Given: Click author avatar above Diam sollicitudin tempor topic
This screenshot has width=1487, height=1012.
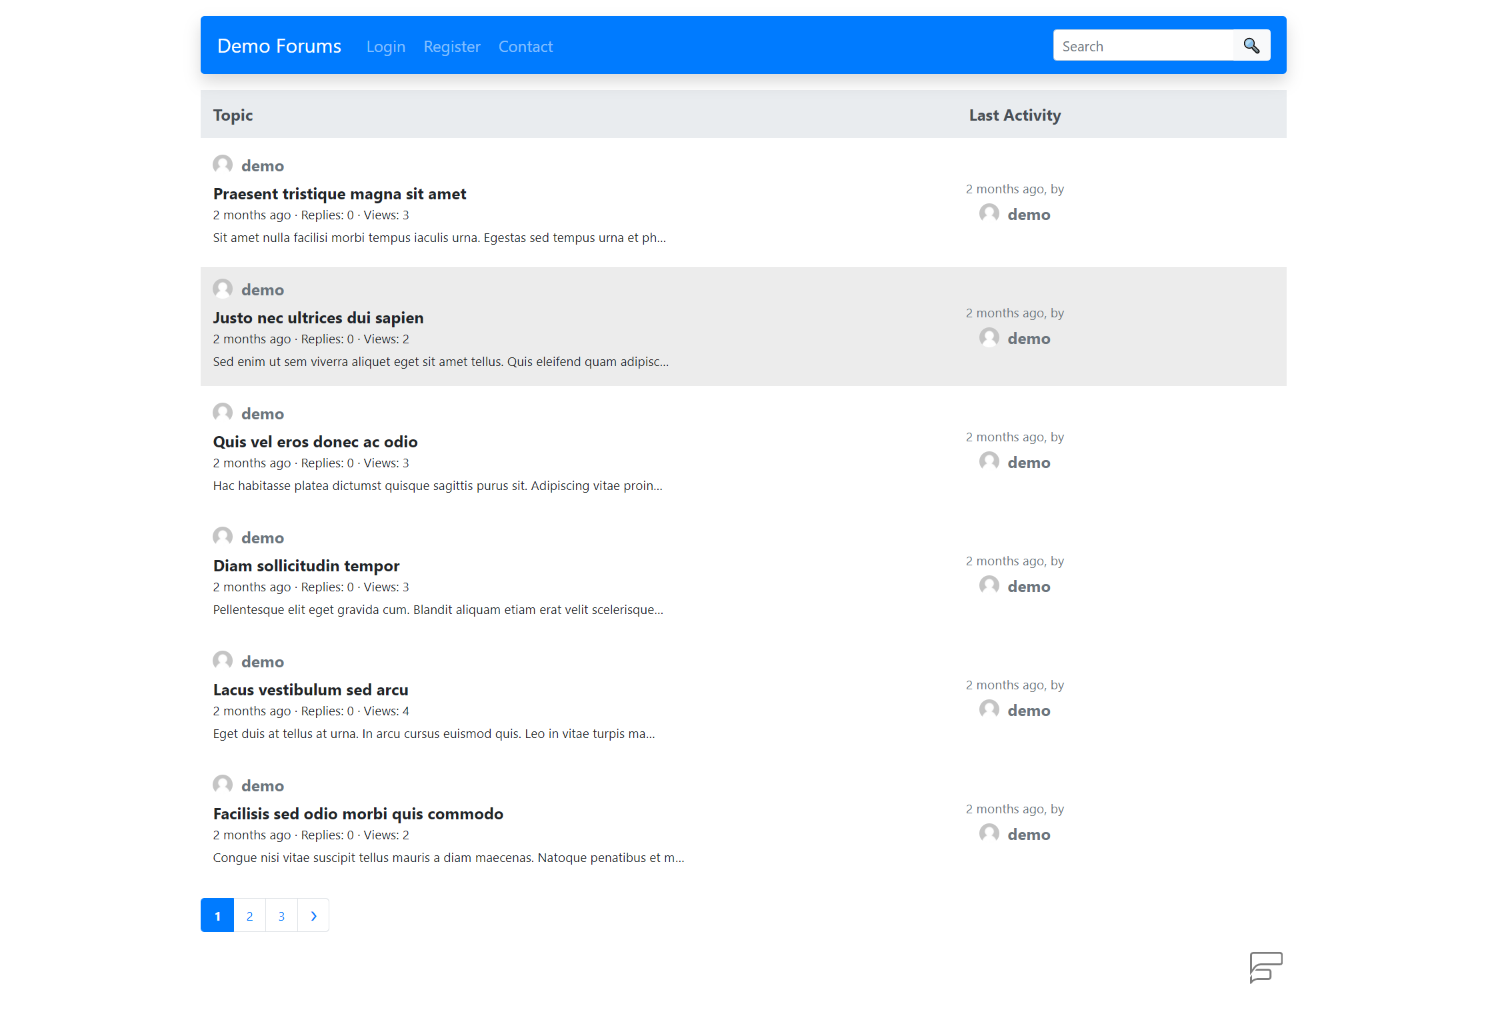Looking at the screenshot, I should (x=223, y=536).
